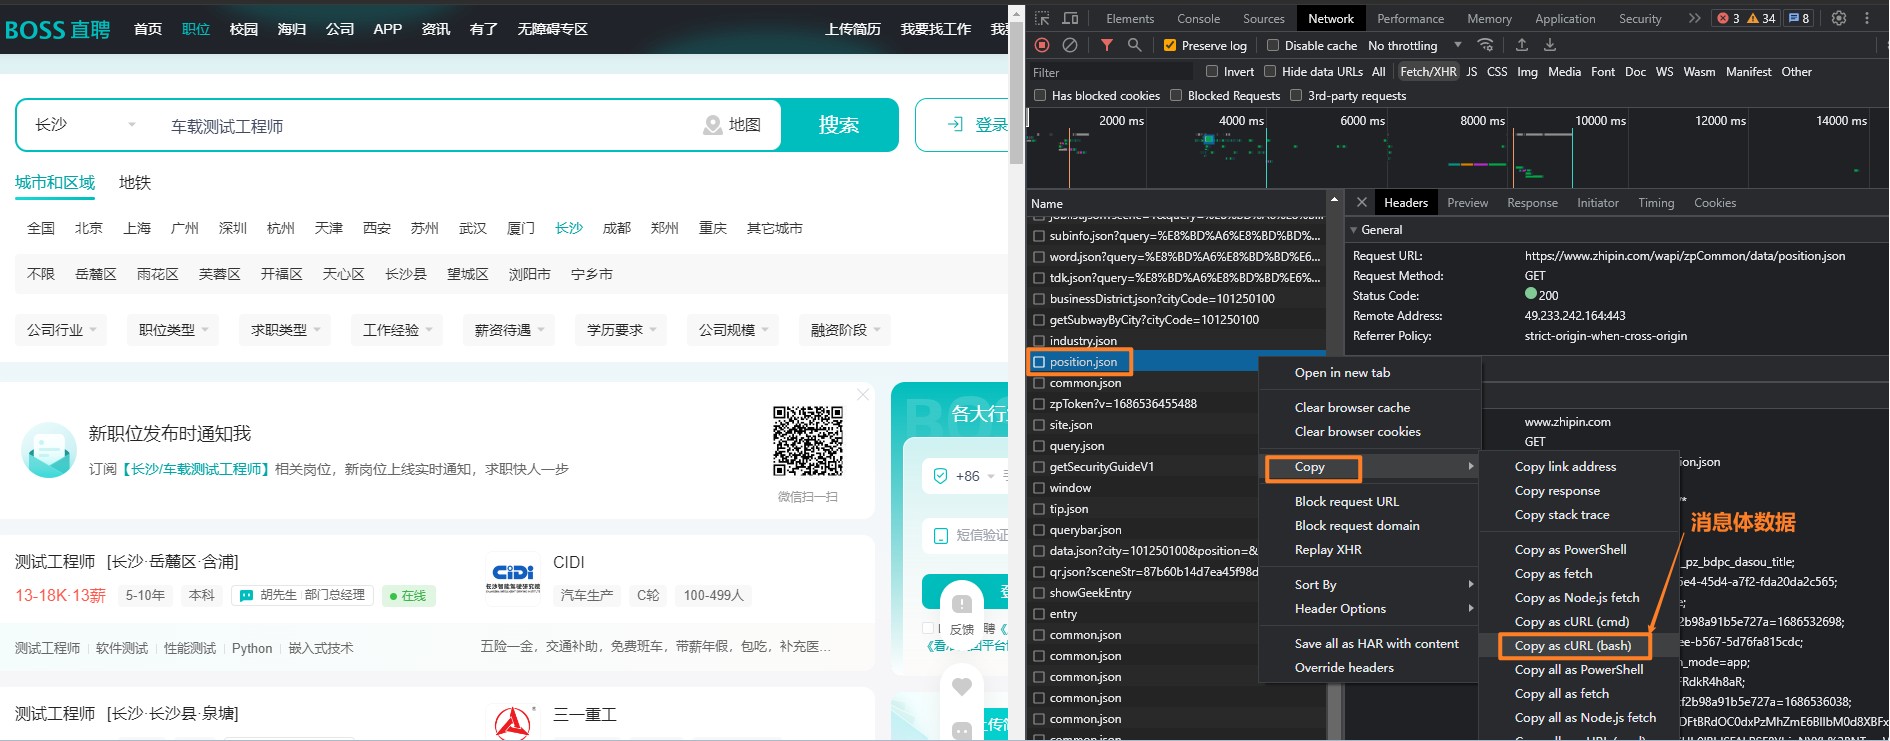
Task: Check the Invert filter checkbox
Action: [1212, 71]
